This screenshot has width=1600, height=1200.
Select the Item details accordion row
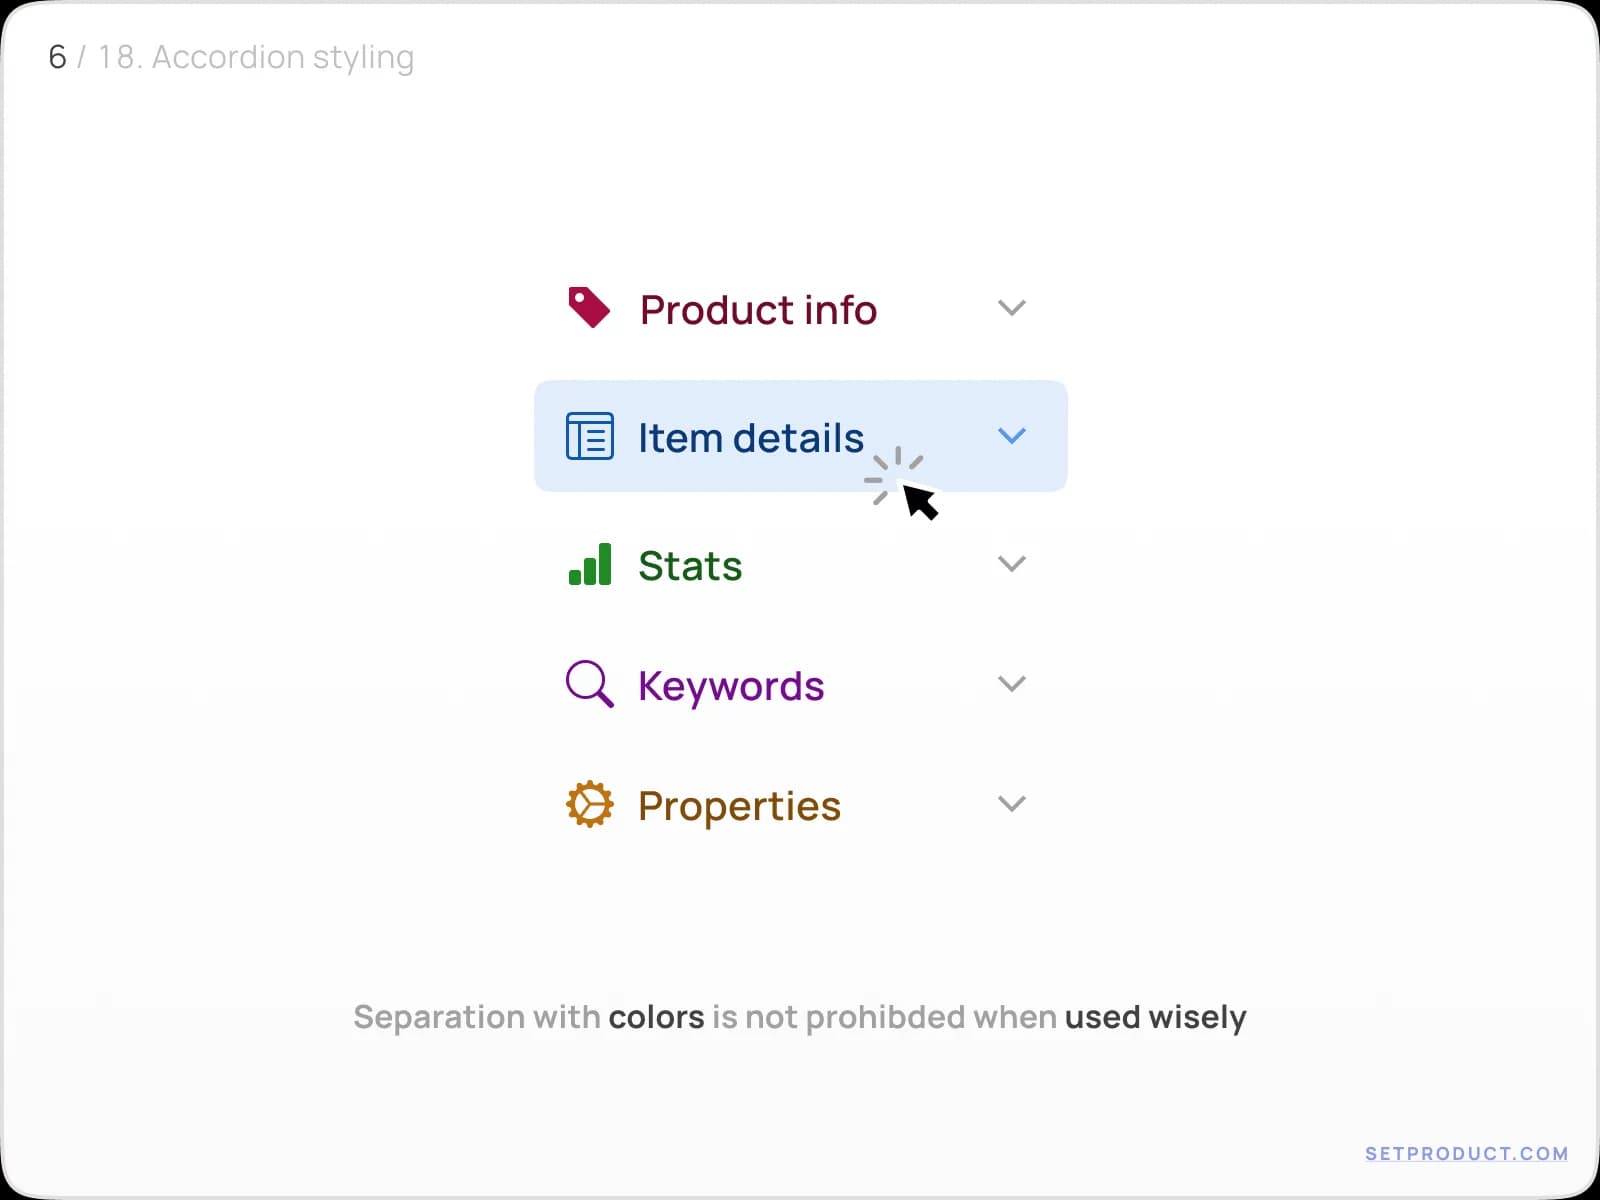pyautogui.click(x=800, y=436)
